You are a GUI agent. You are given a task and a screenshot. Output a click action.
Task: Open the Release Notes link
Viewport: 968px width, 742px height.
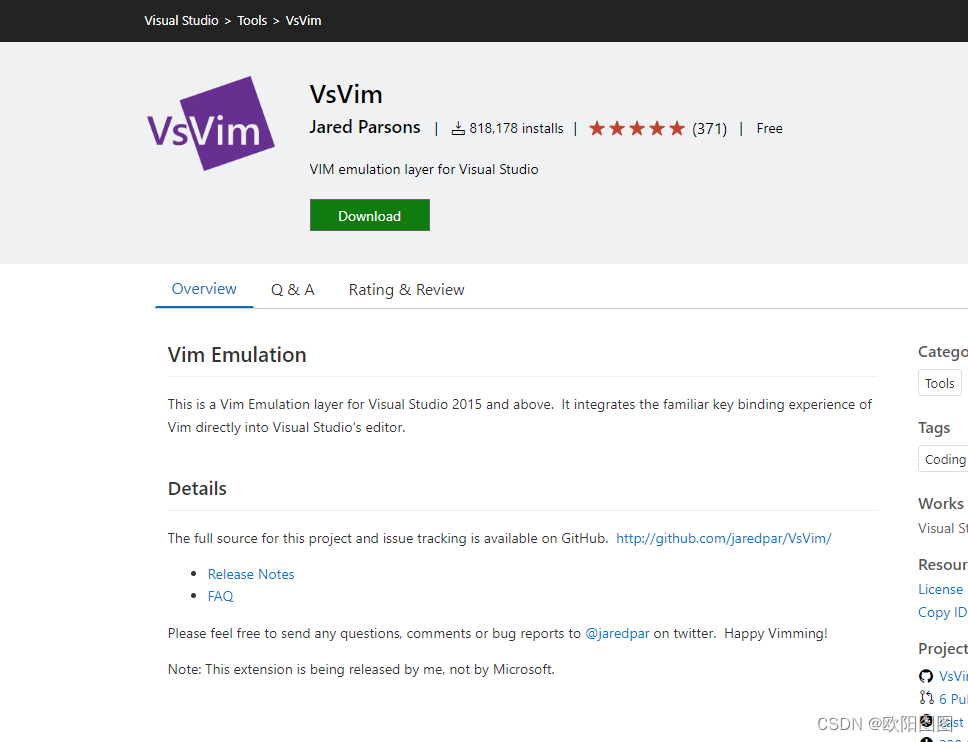[x=251, y=574]
